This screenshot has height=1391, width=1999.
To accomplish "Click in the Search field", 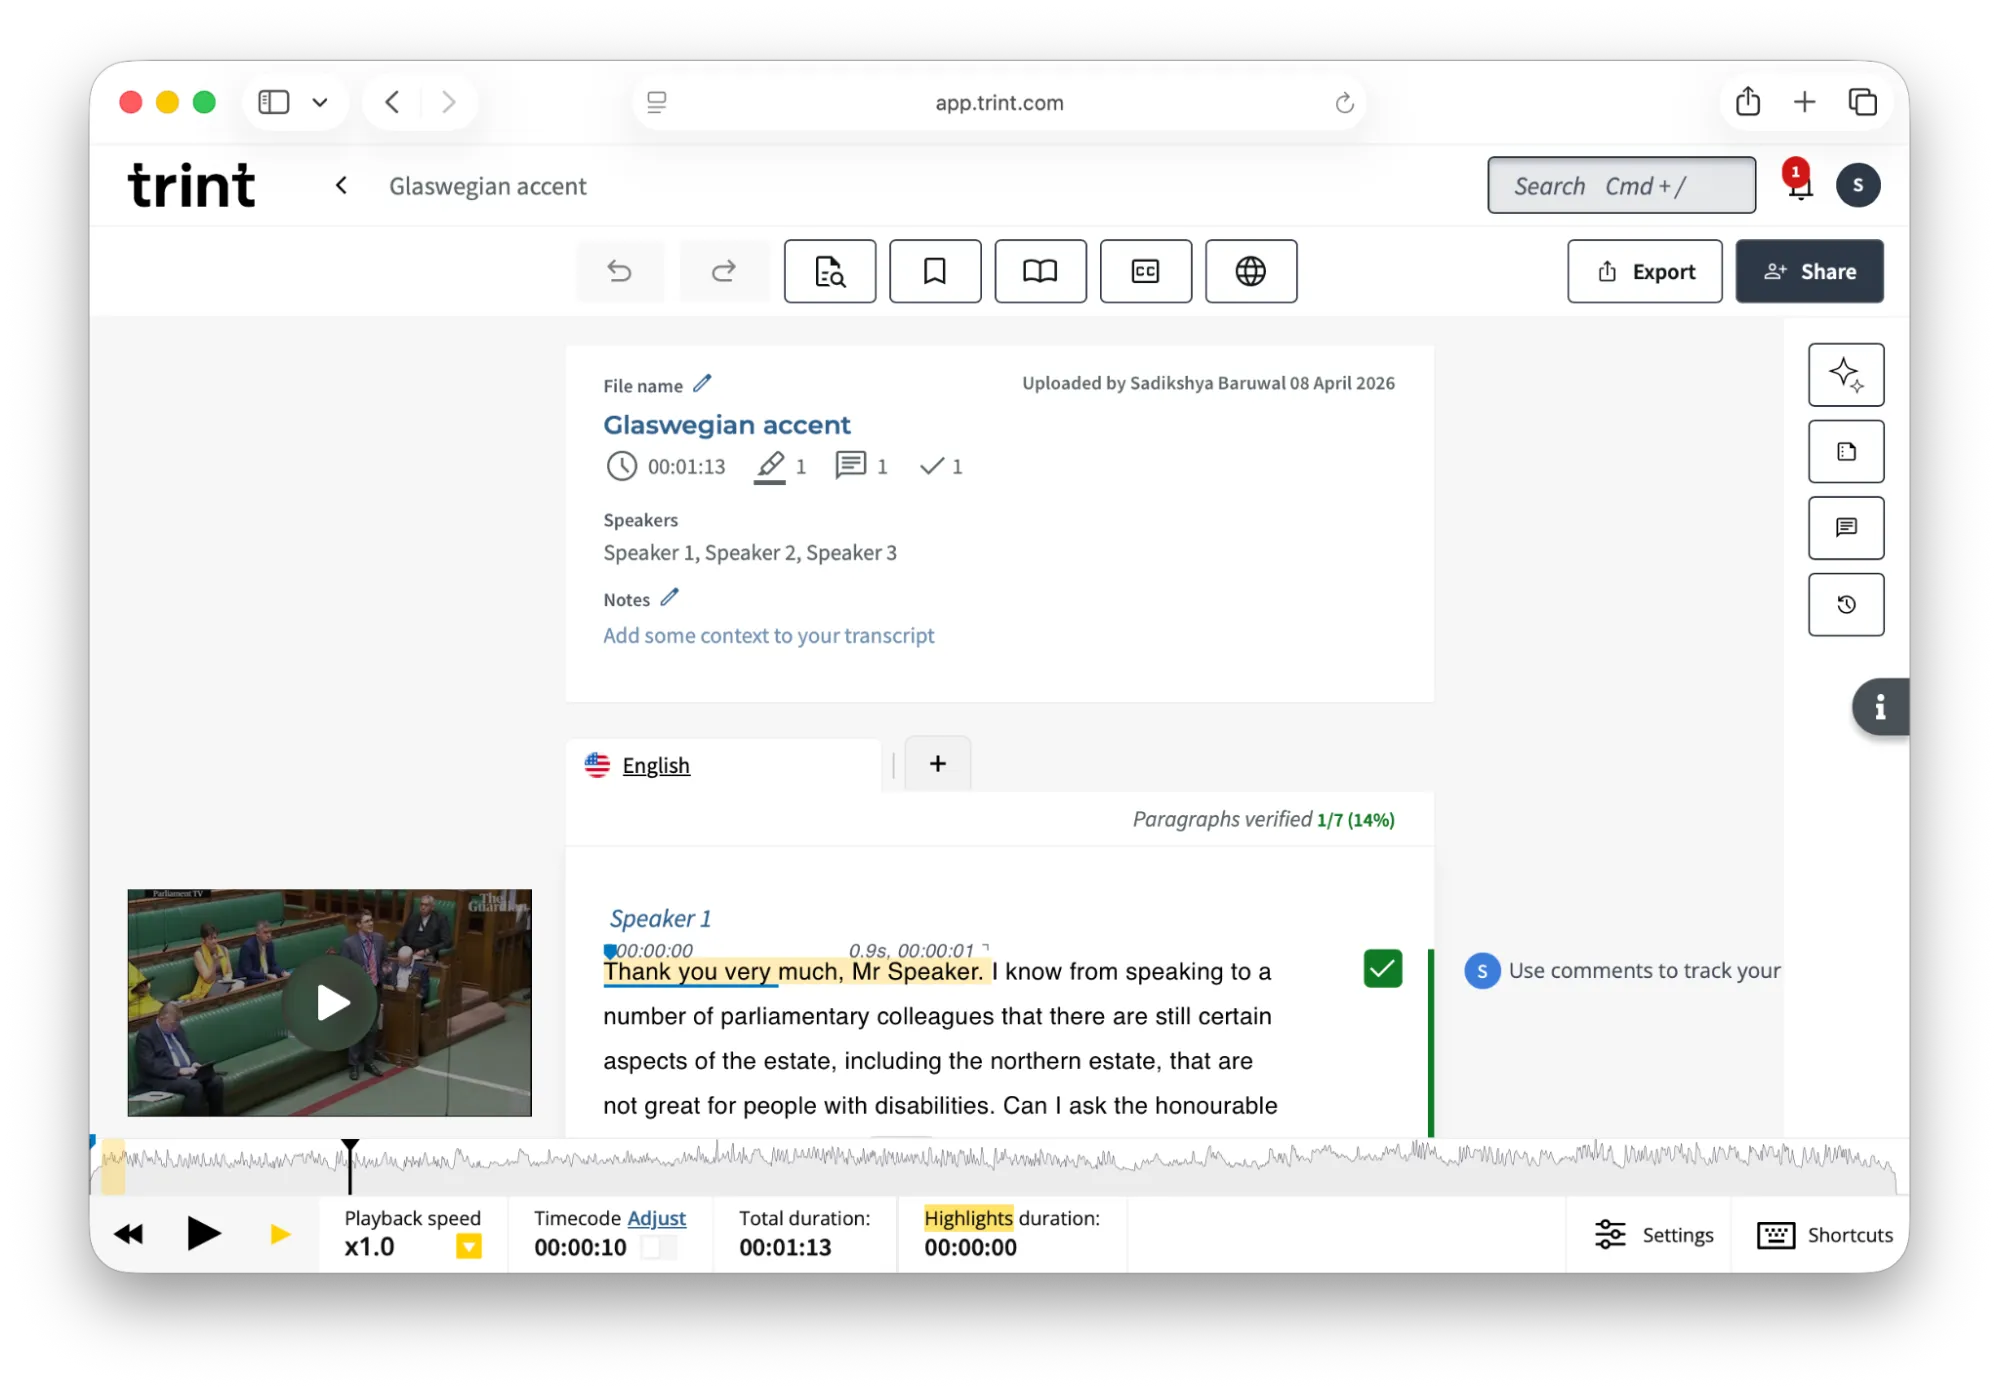I will coord(1621,185).
